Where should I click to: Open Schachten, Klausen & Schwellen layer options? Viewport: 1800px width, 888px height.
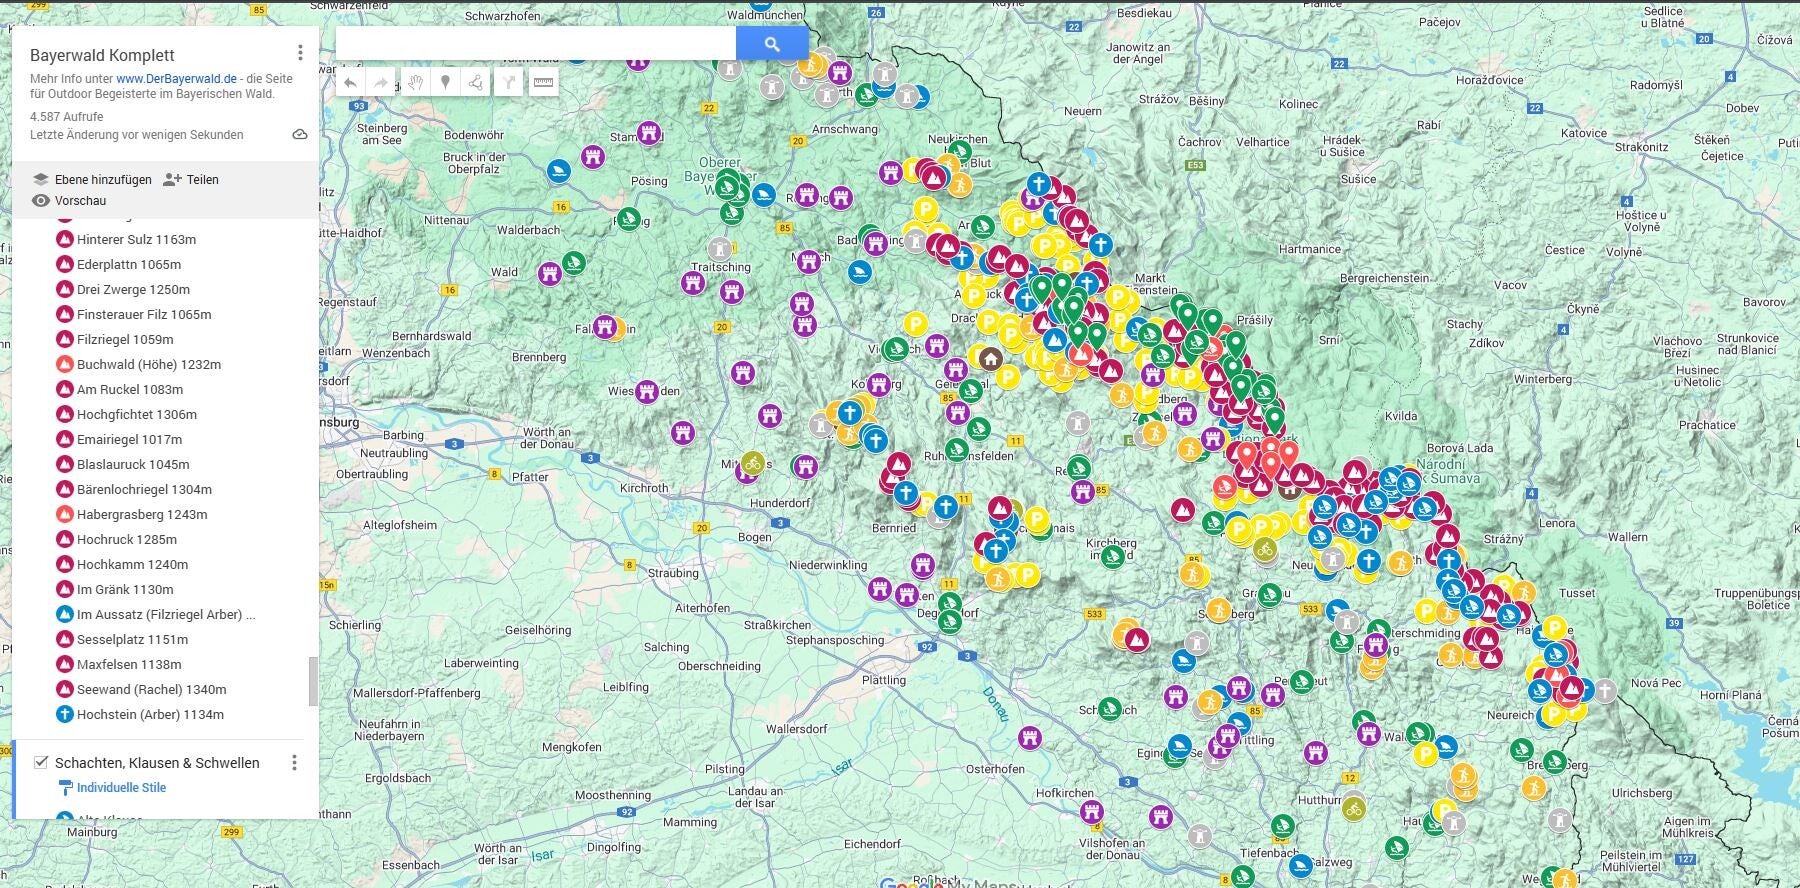coord(294,763)
